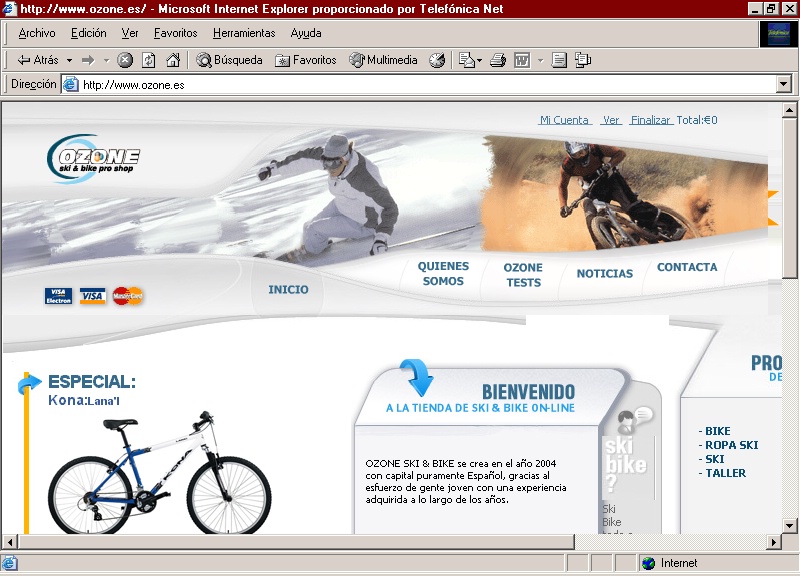Click the page icon in the address bar

70,85
